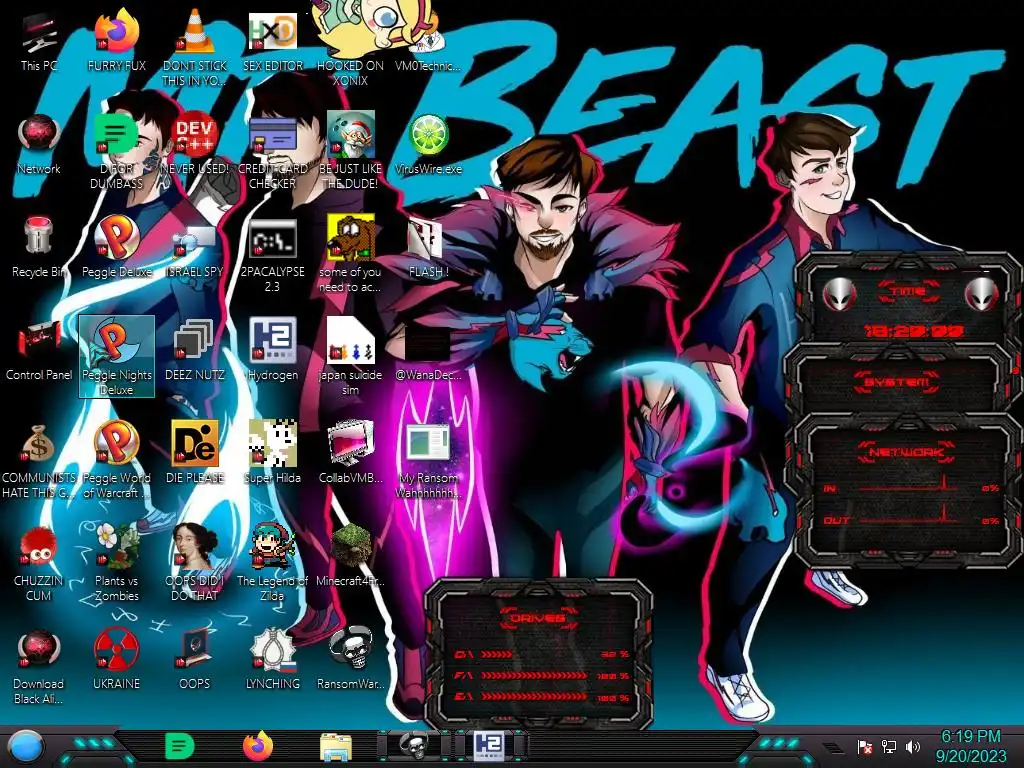Open the FURRY FUX Firefox shortcut
This screenshot has height=768, width=1024.
(117, 40)
